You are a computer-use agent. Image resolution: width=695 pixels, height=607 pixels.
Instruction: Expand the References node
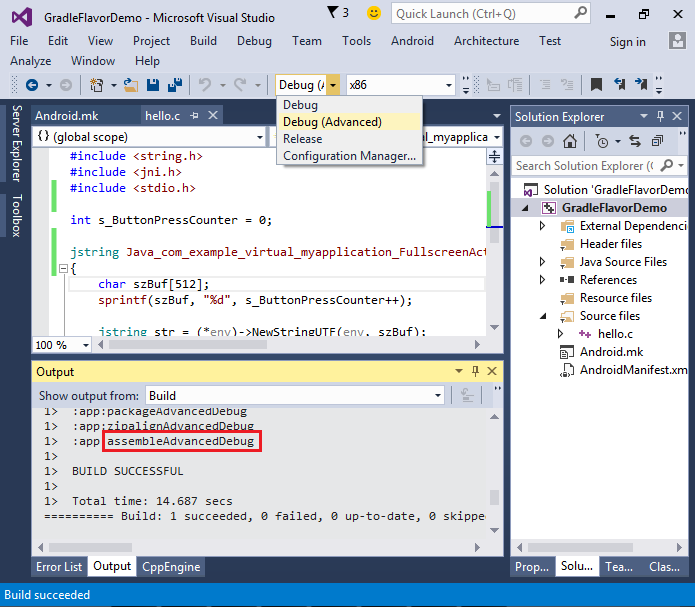pyautogui.click(x=543, y=280)
